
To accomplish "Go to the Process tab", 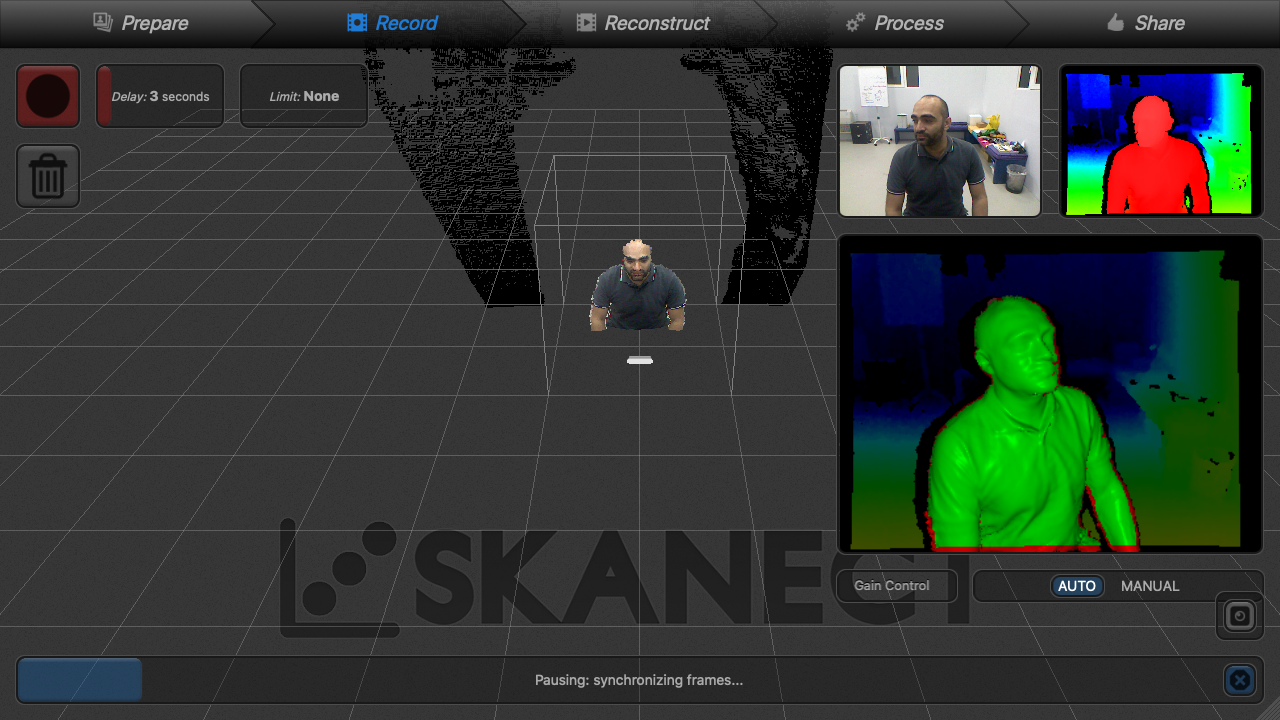I will coord(895,23).
